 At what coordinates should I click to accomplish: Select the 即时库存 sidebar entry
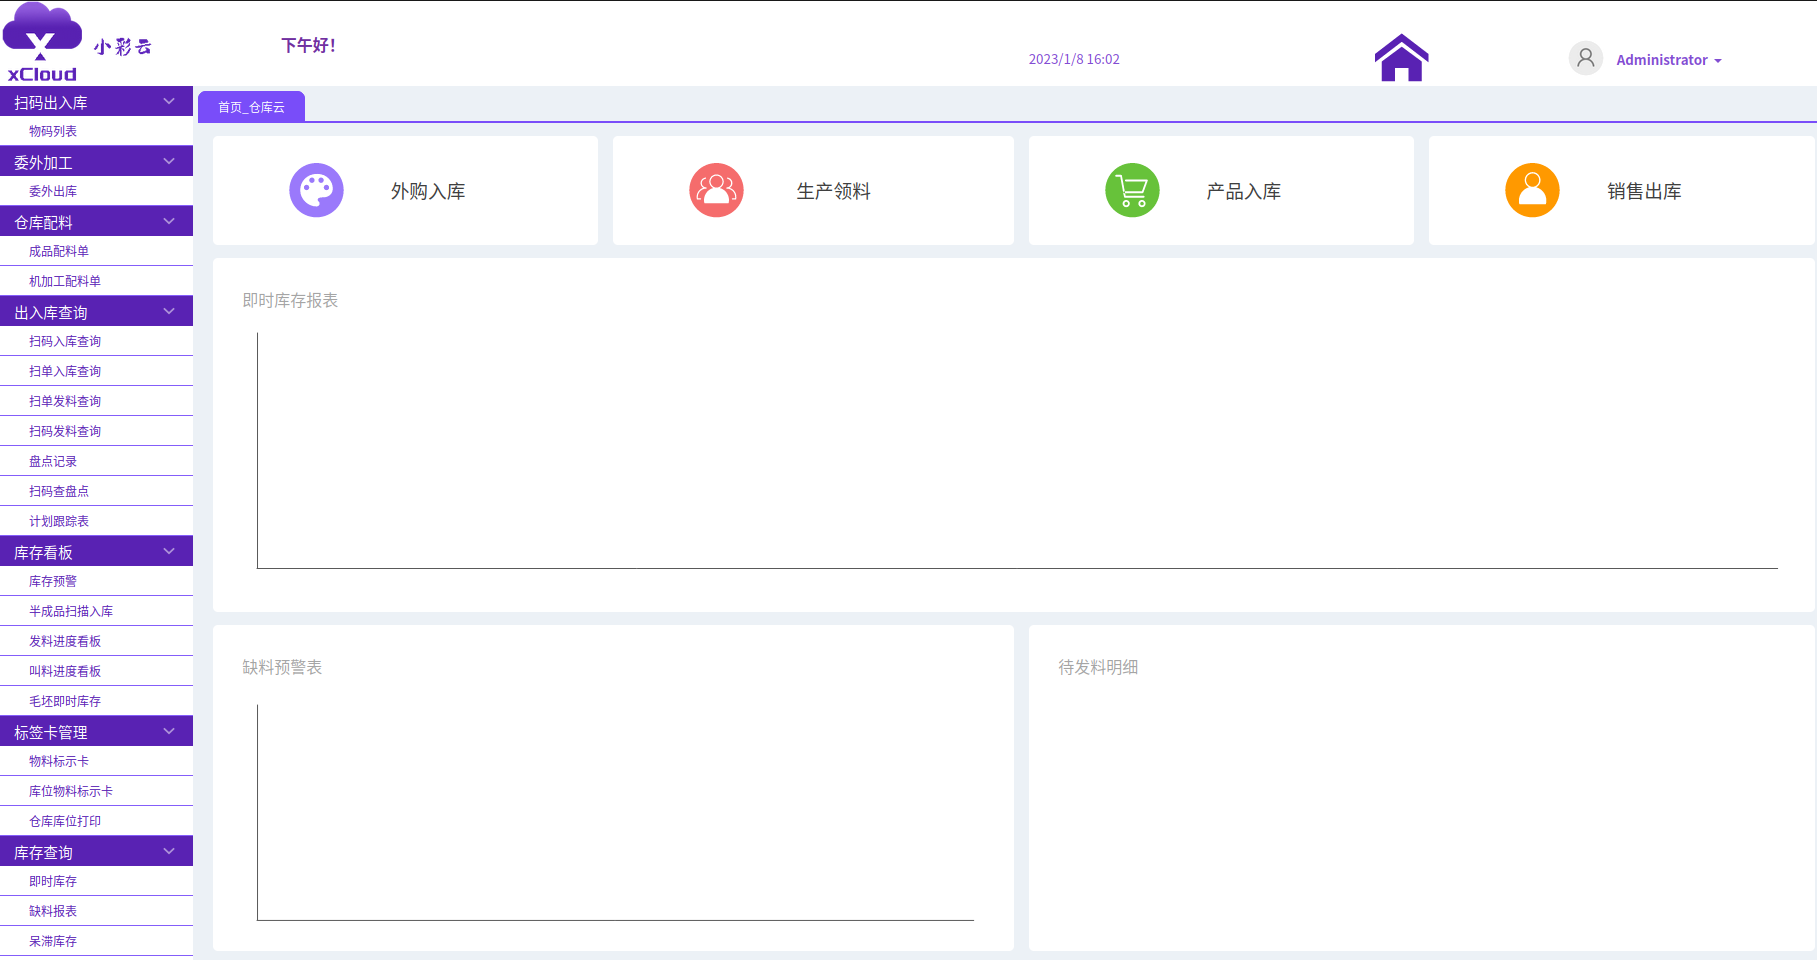[x=96, y=881]
